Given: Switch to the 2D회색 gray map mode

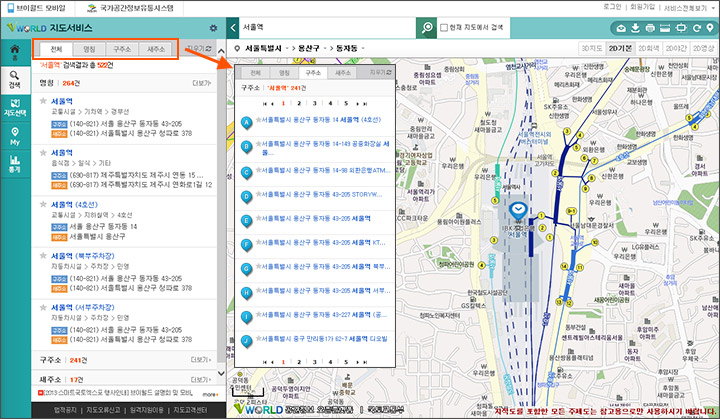Looking at the screenshot, I should point(648,48).
